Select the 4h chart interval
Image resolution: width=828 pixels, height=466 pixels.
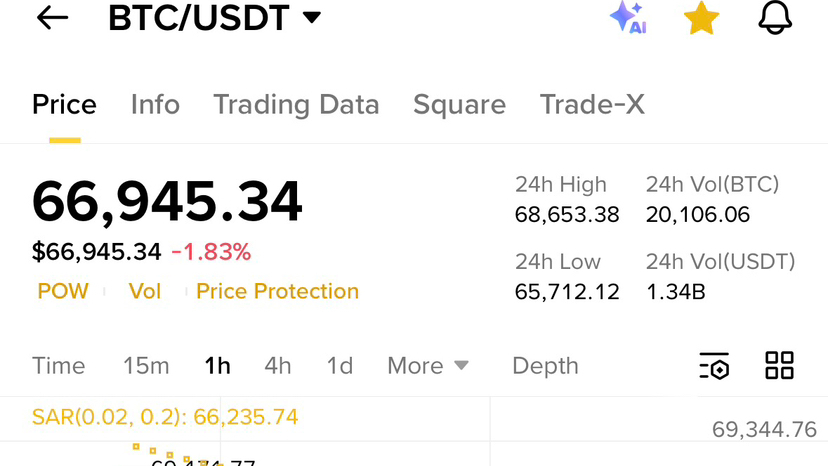point(278,366)
